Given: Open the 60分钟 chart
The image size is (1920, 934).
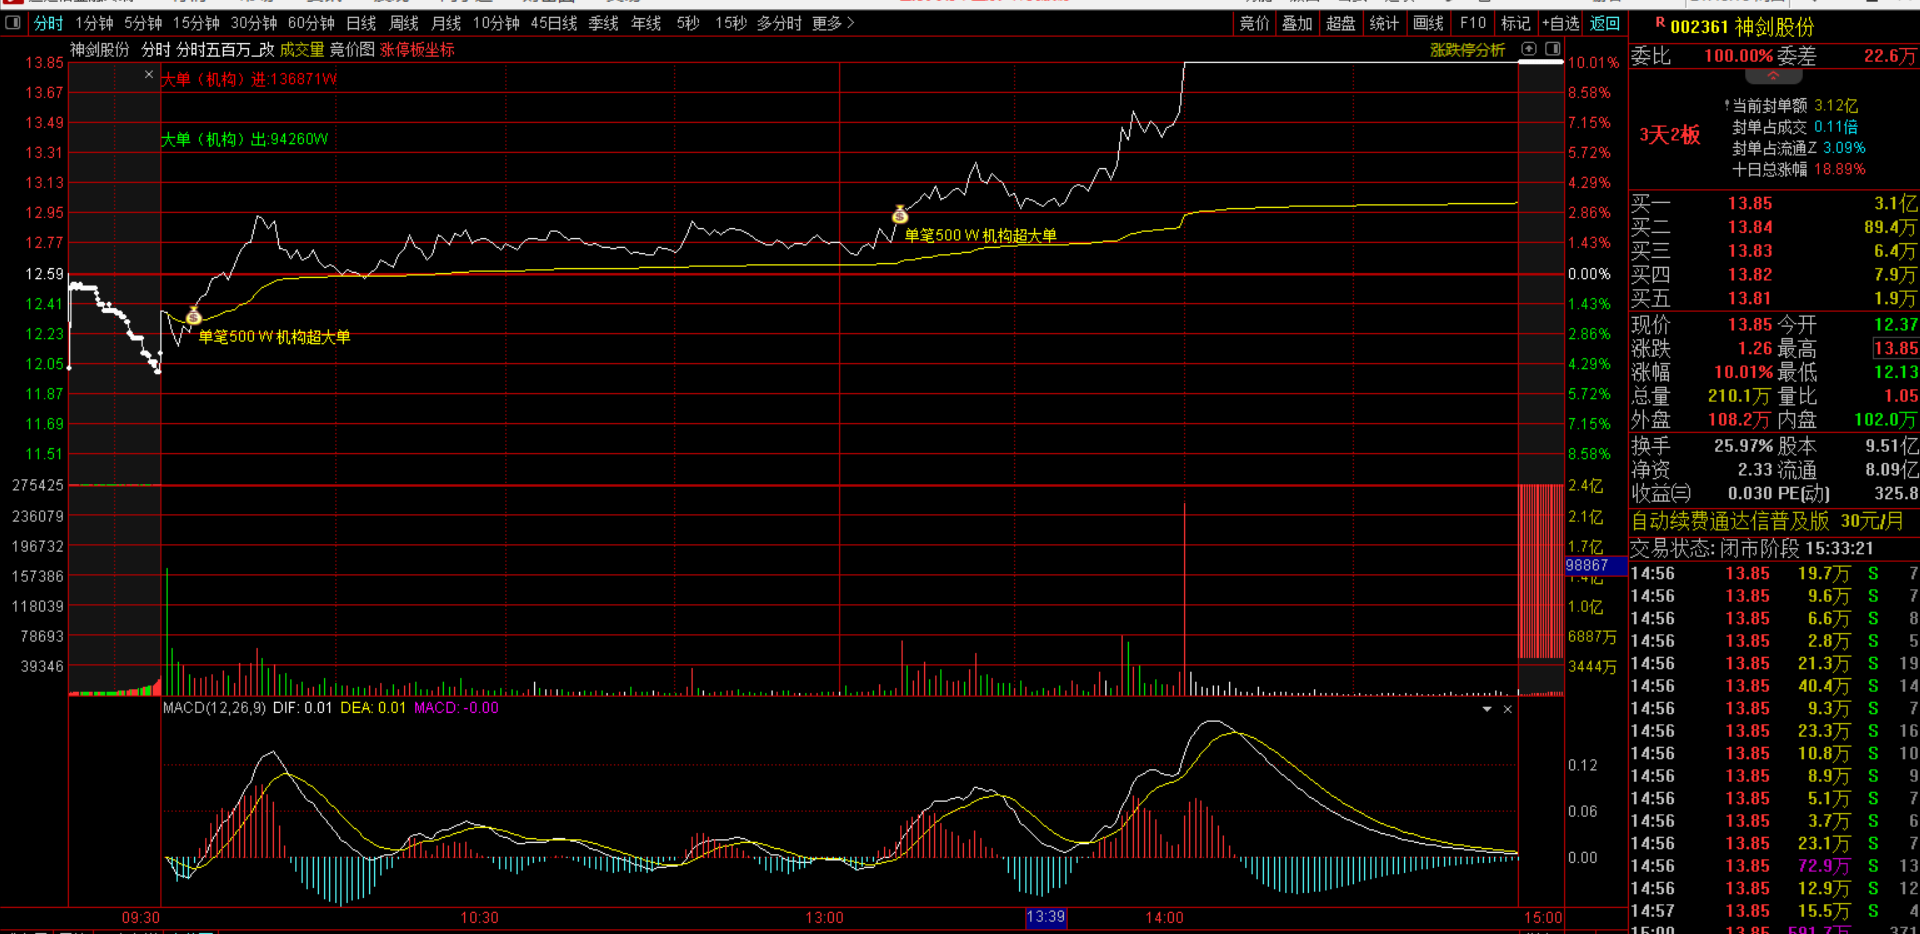Looking at the screenshot, I should point(311,23).
